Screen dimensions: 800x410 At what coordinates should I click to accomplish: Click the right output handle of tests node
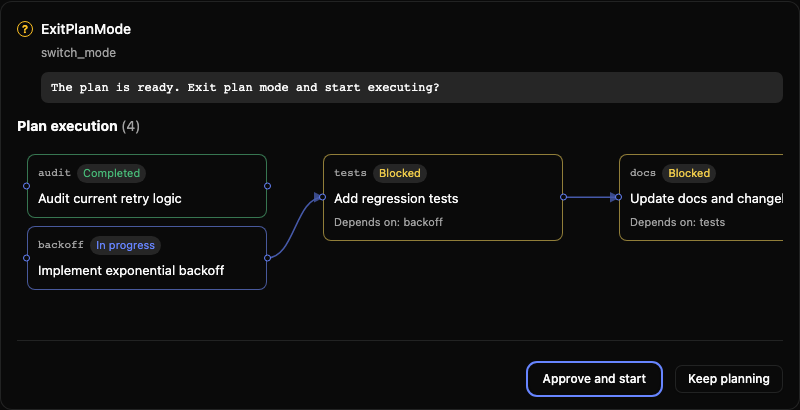point(563,197)
